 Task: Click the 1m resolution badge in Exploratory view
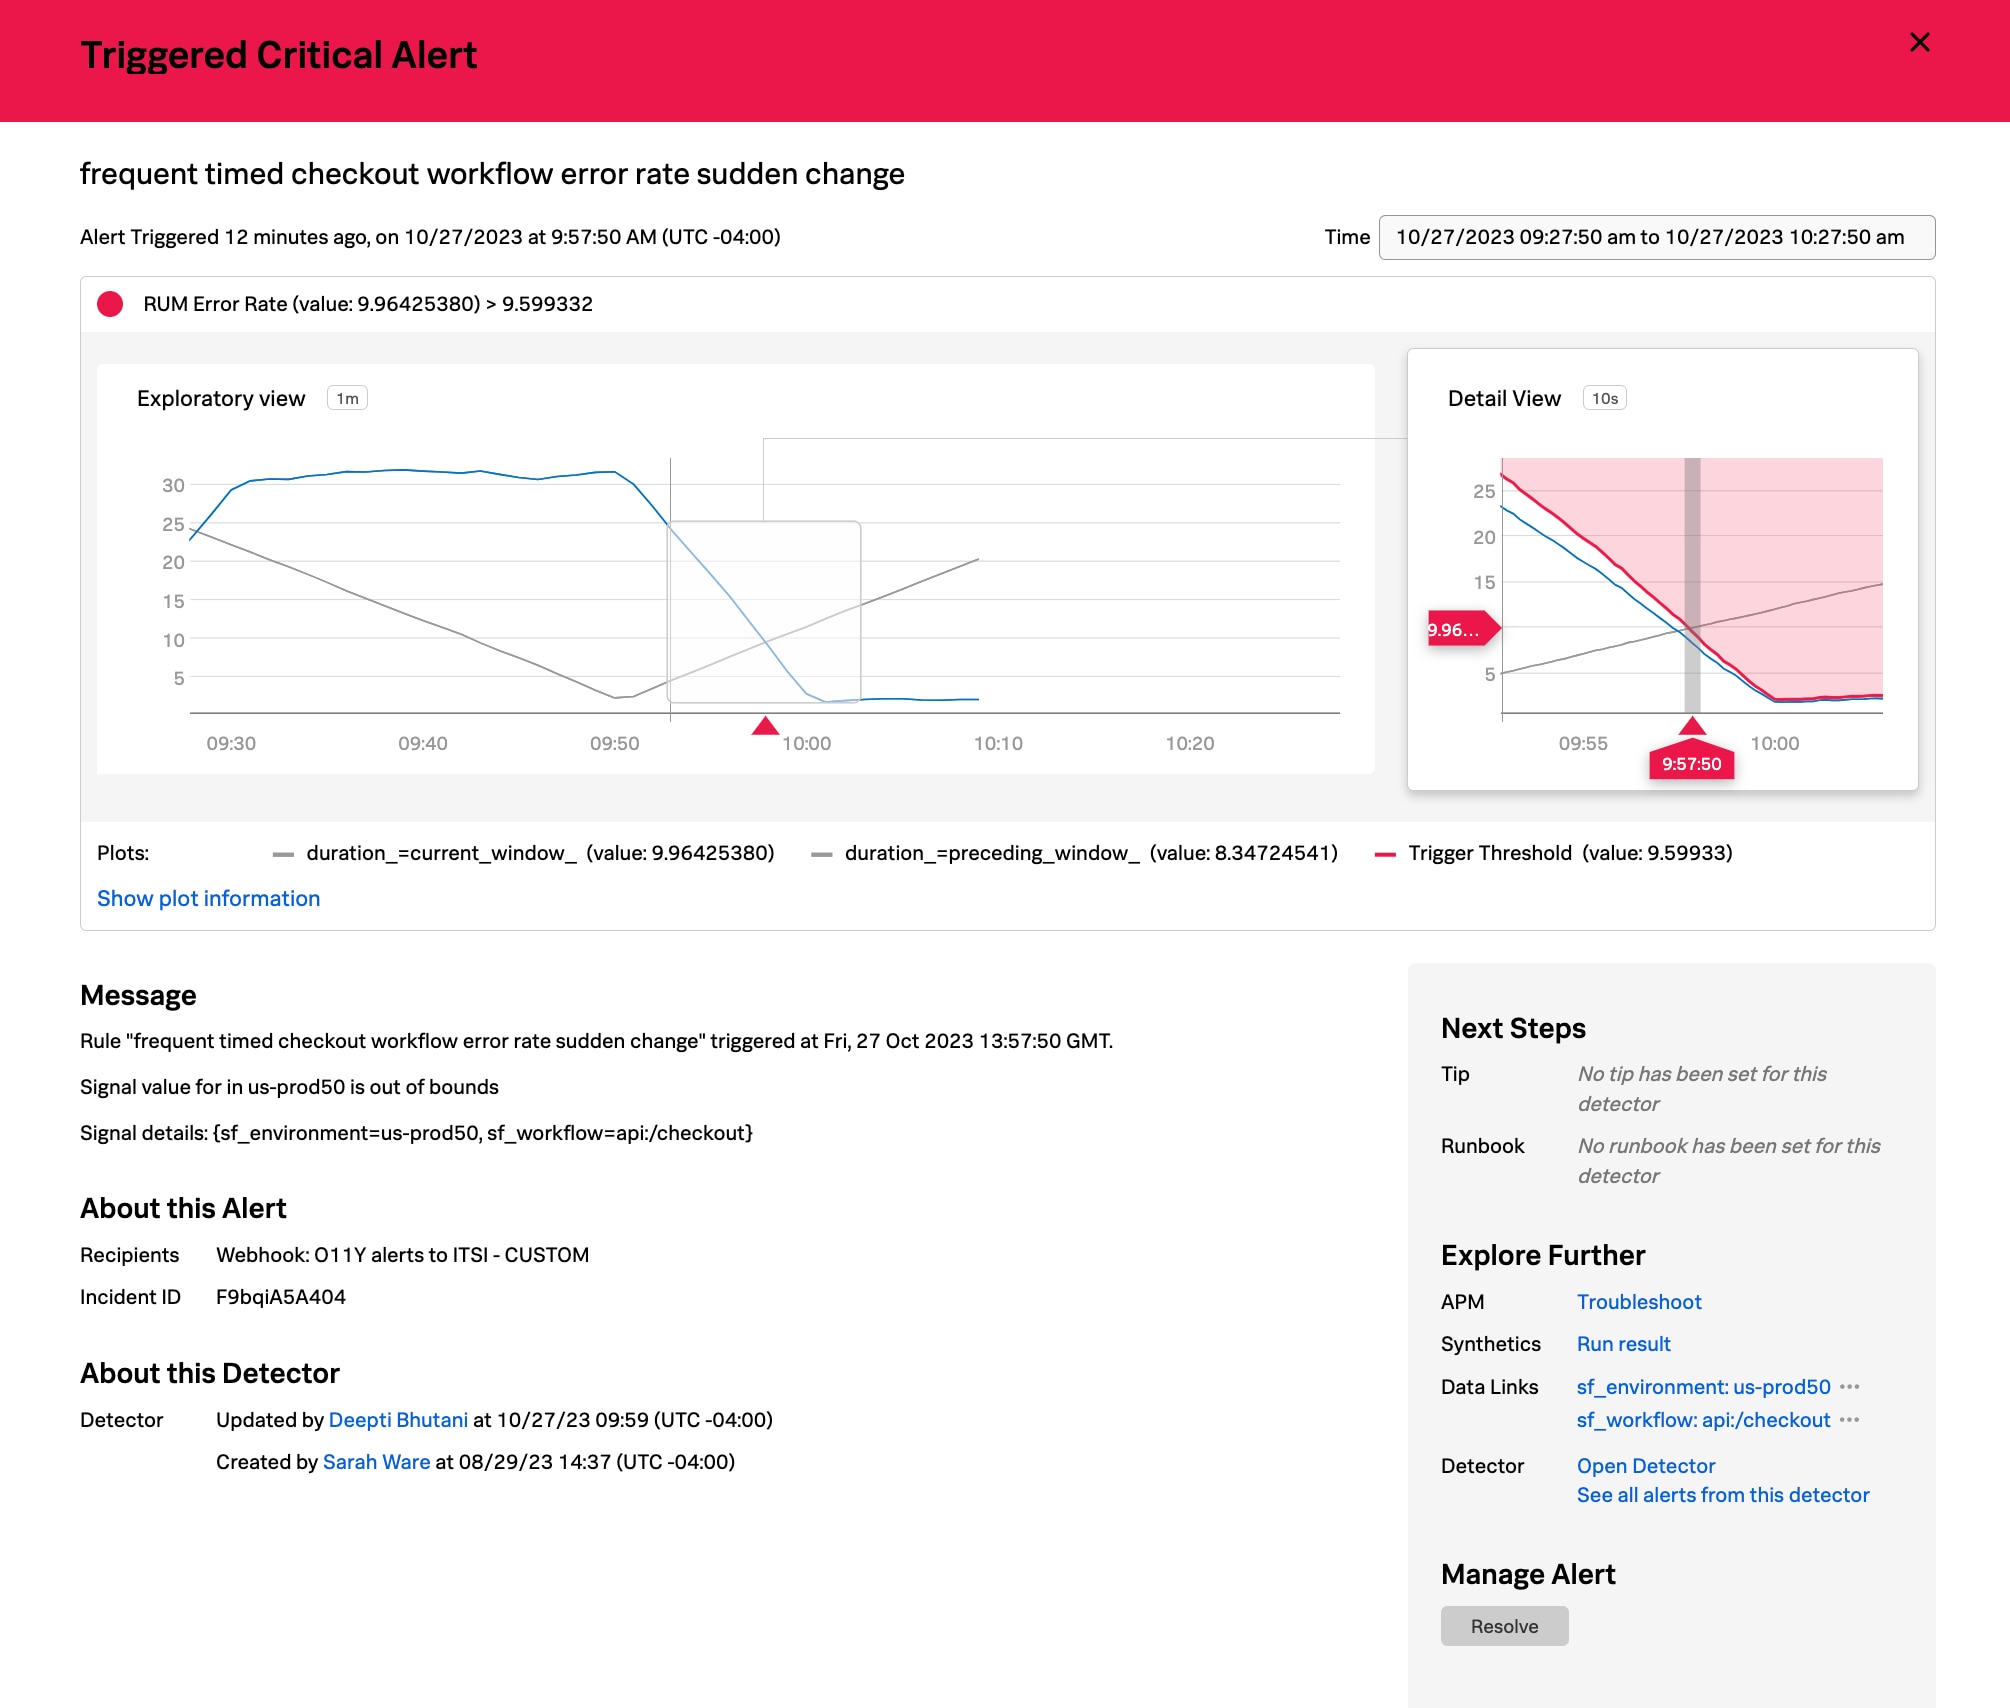(x=347, y=398)
